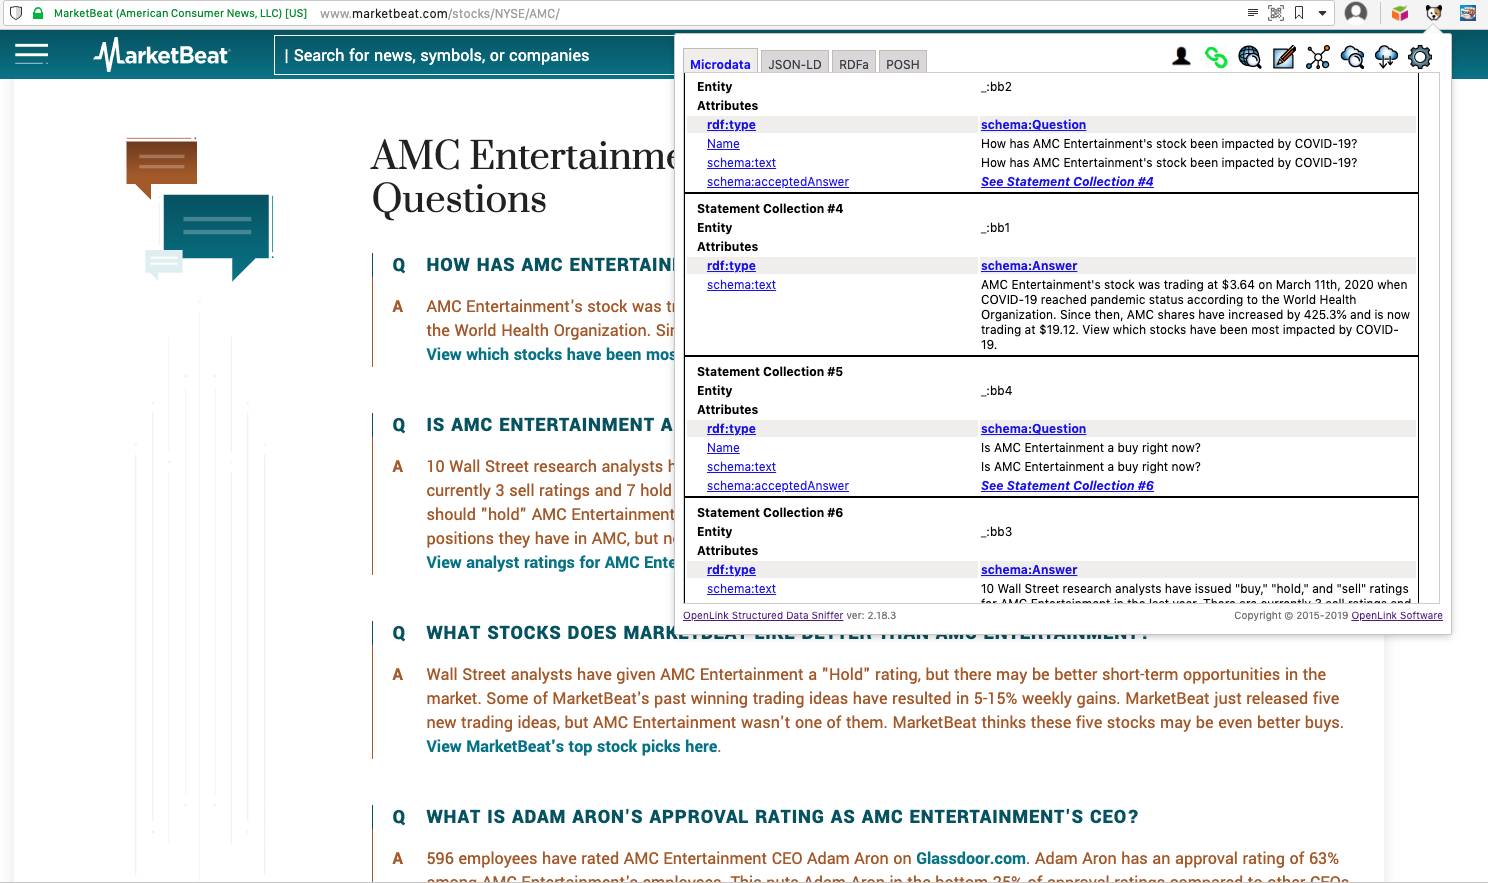Open See Statement Collection #6 link
1488x883 pixels.
[1067, 486]
